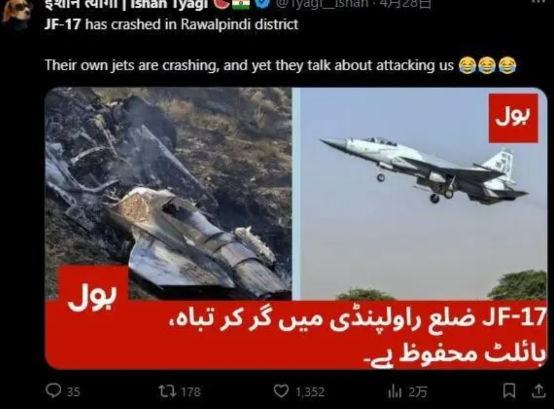Open the poster's dog profile avatar
This screenshot has width=554, height=409.
click(15, 11)
